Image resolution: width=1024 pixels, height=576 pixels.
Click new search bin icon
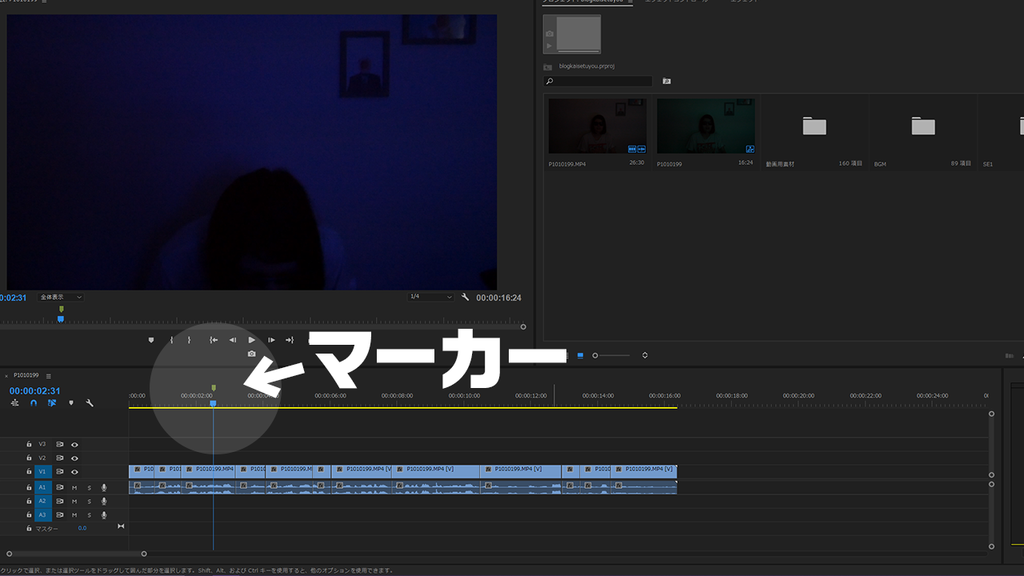pos(667,81)
